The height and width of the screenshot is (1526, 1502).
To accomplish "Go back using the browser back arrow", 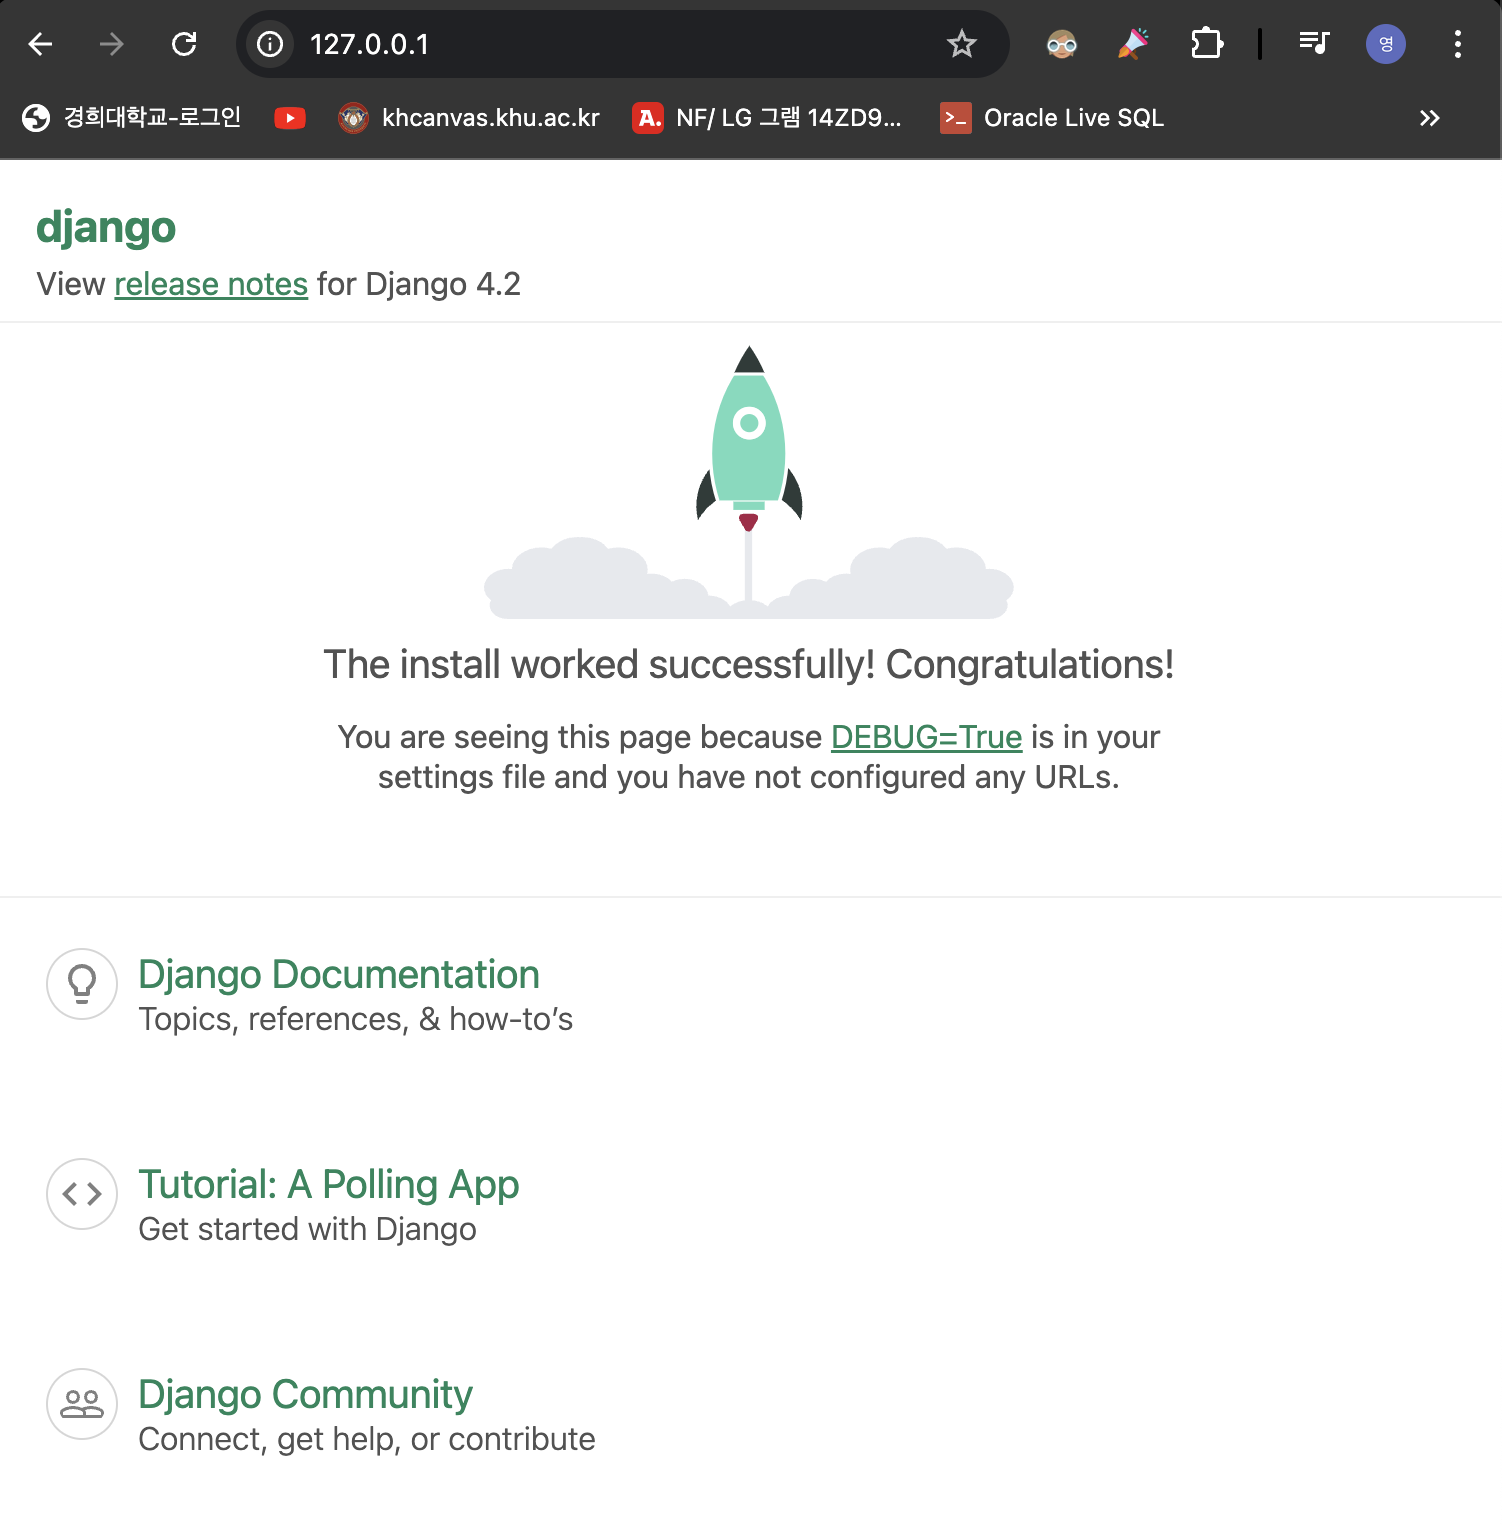I will [40, 44].
